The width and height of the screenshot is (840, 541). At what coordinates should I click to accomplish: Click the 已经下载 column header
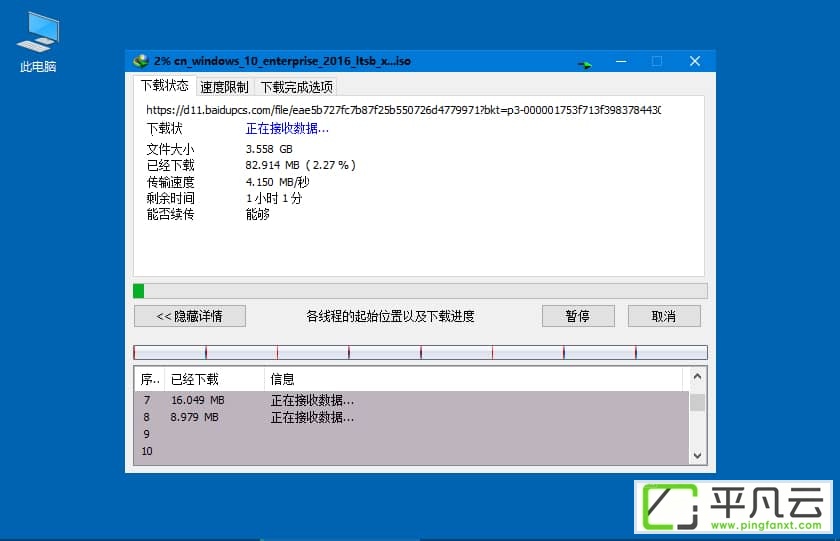214,380
